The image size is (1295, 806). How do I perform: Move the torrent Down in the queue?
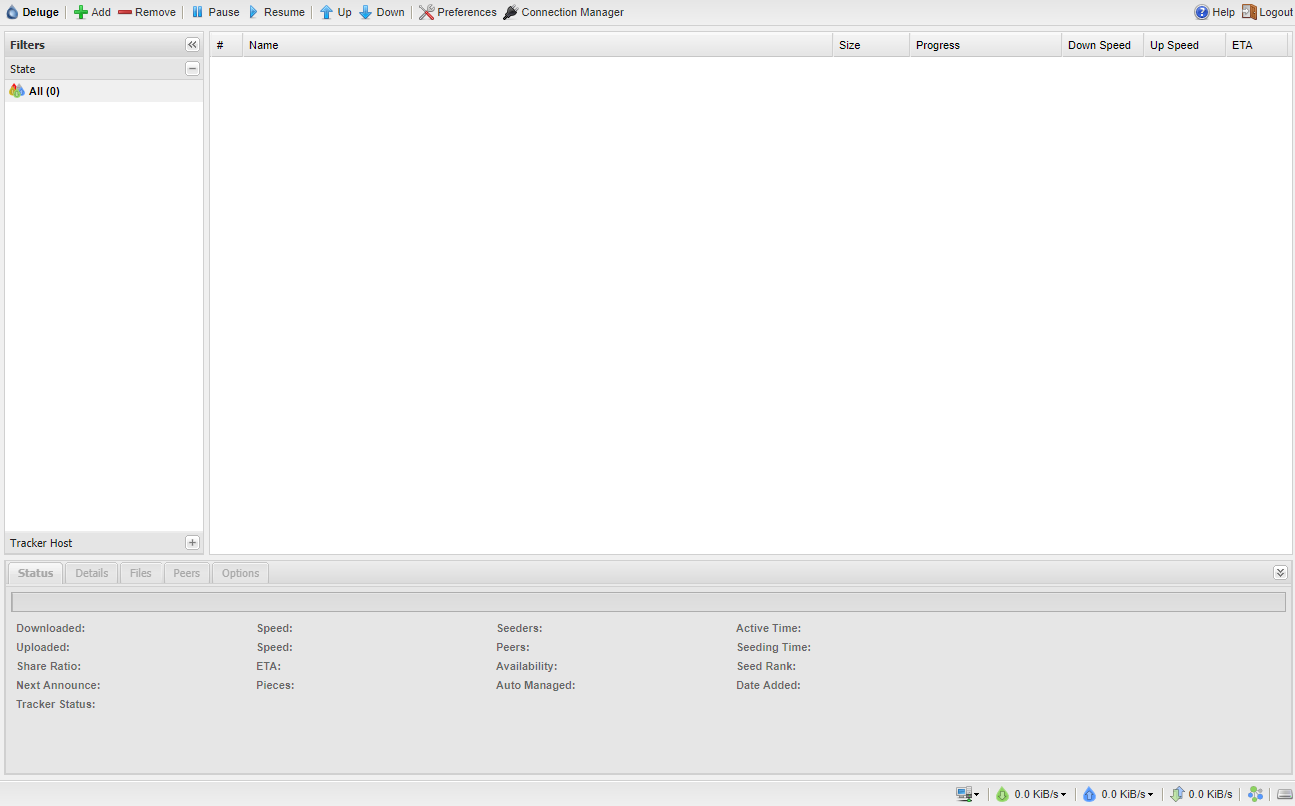pos(381,12)
